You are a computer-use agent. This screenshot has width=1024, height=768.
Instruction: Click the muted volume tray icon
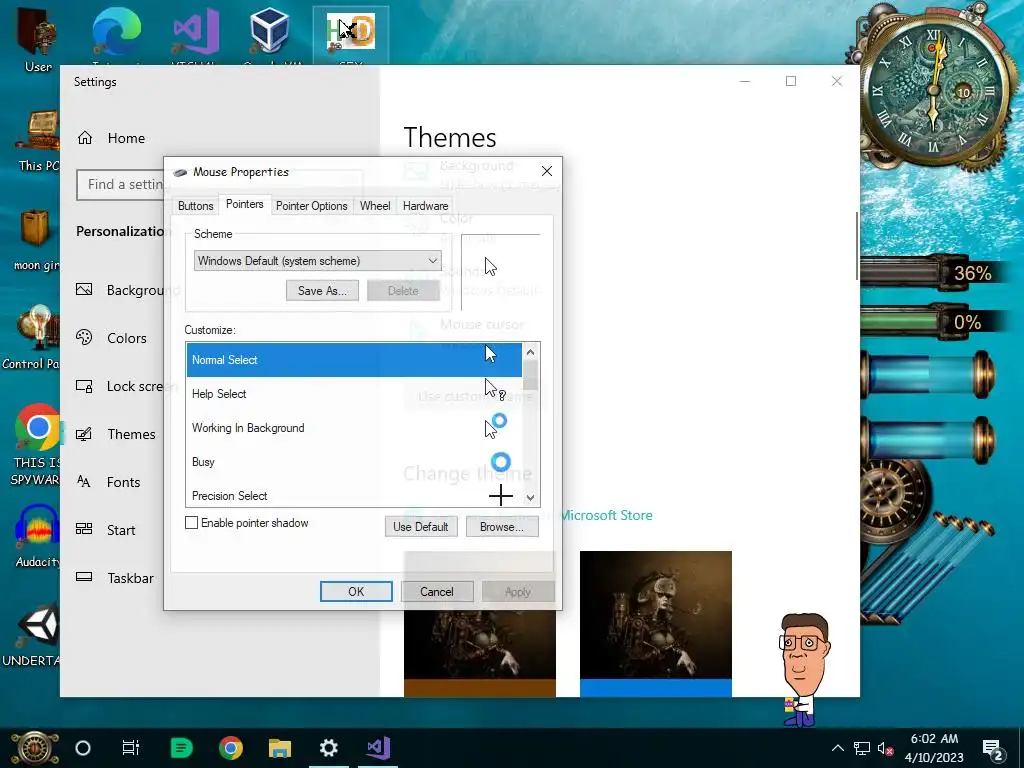(x=886, y=748)
